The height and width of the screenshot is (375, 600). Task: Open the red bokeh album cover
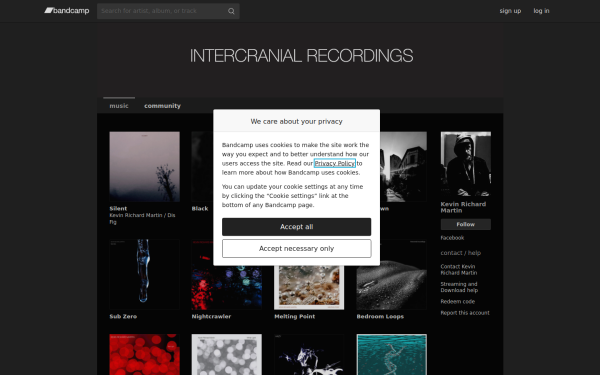[144, 354]
